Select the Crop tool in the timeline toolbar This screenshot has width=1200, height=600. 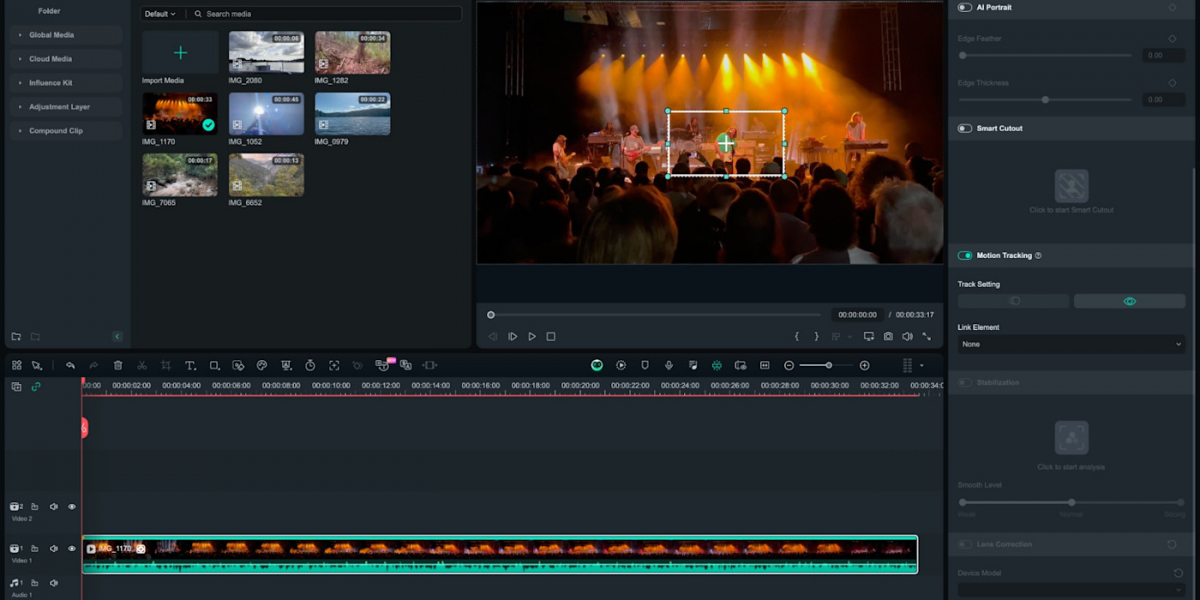166,366
